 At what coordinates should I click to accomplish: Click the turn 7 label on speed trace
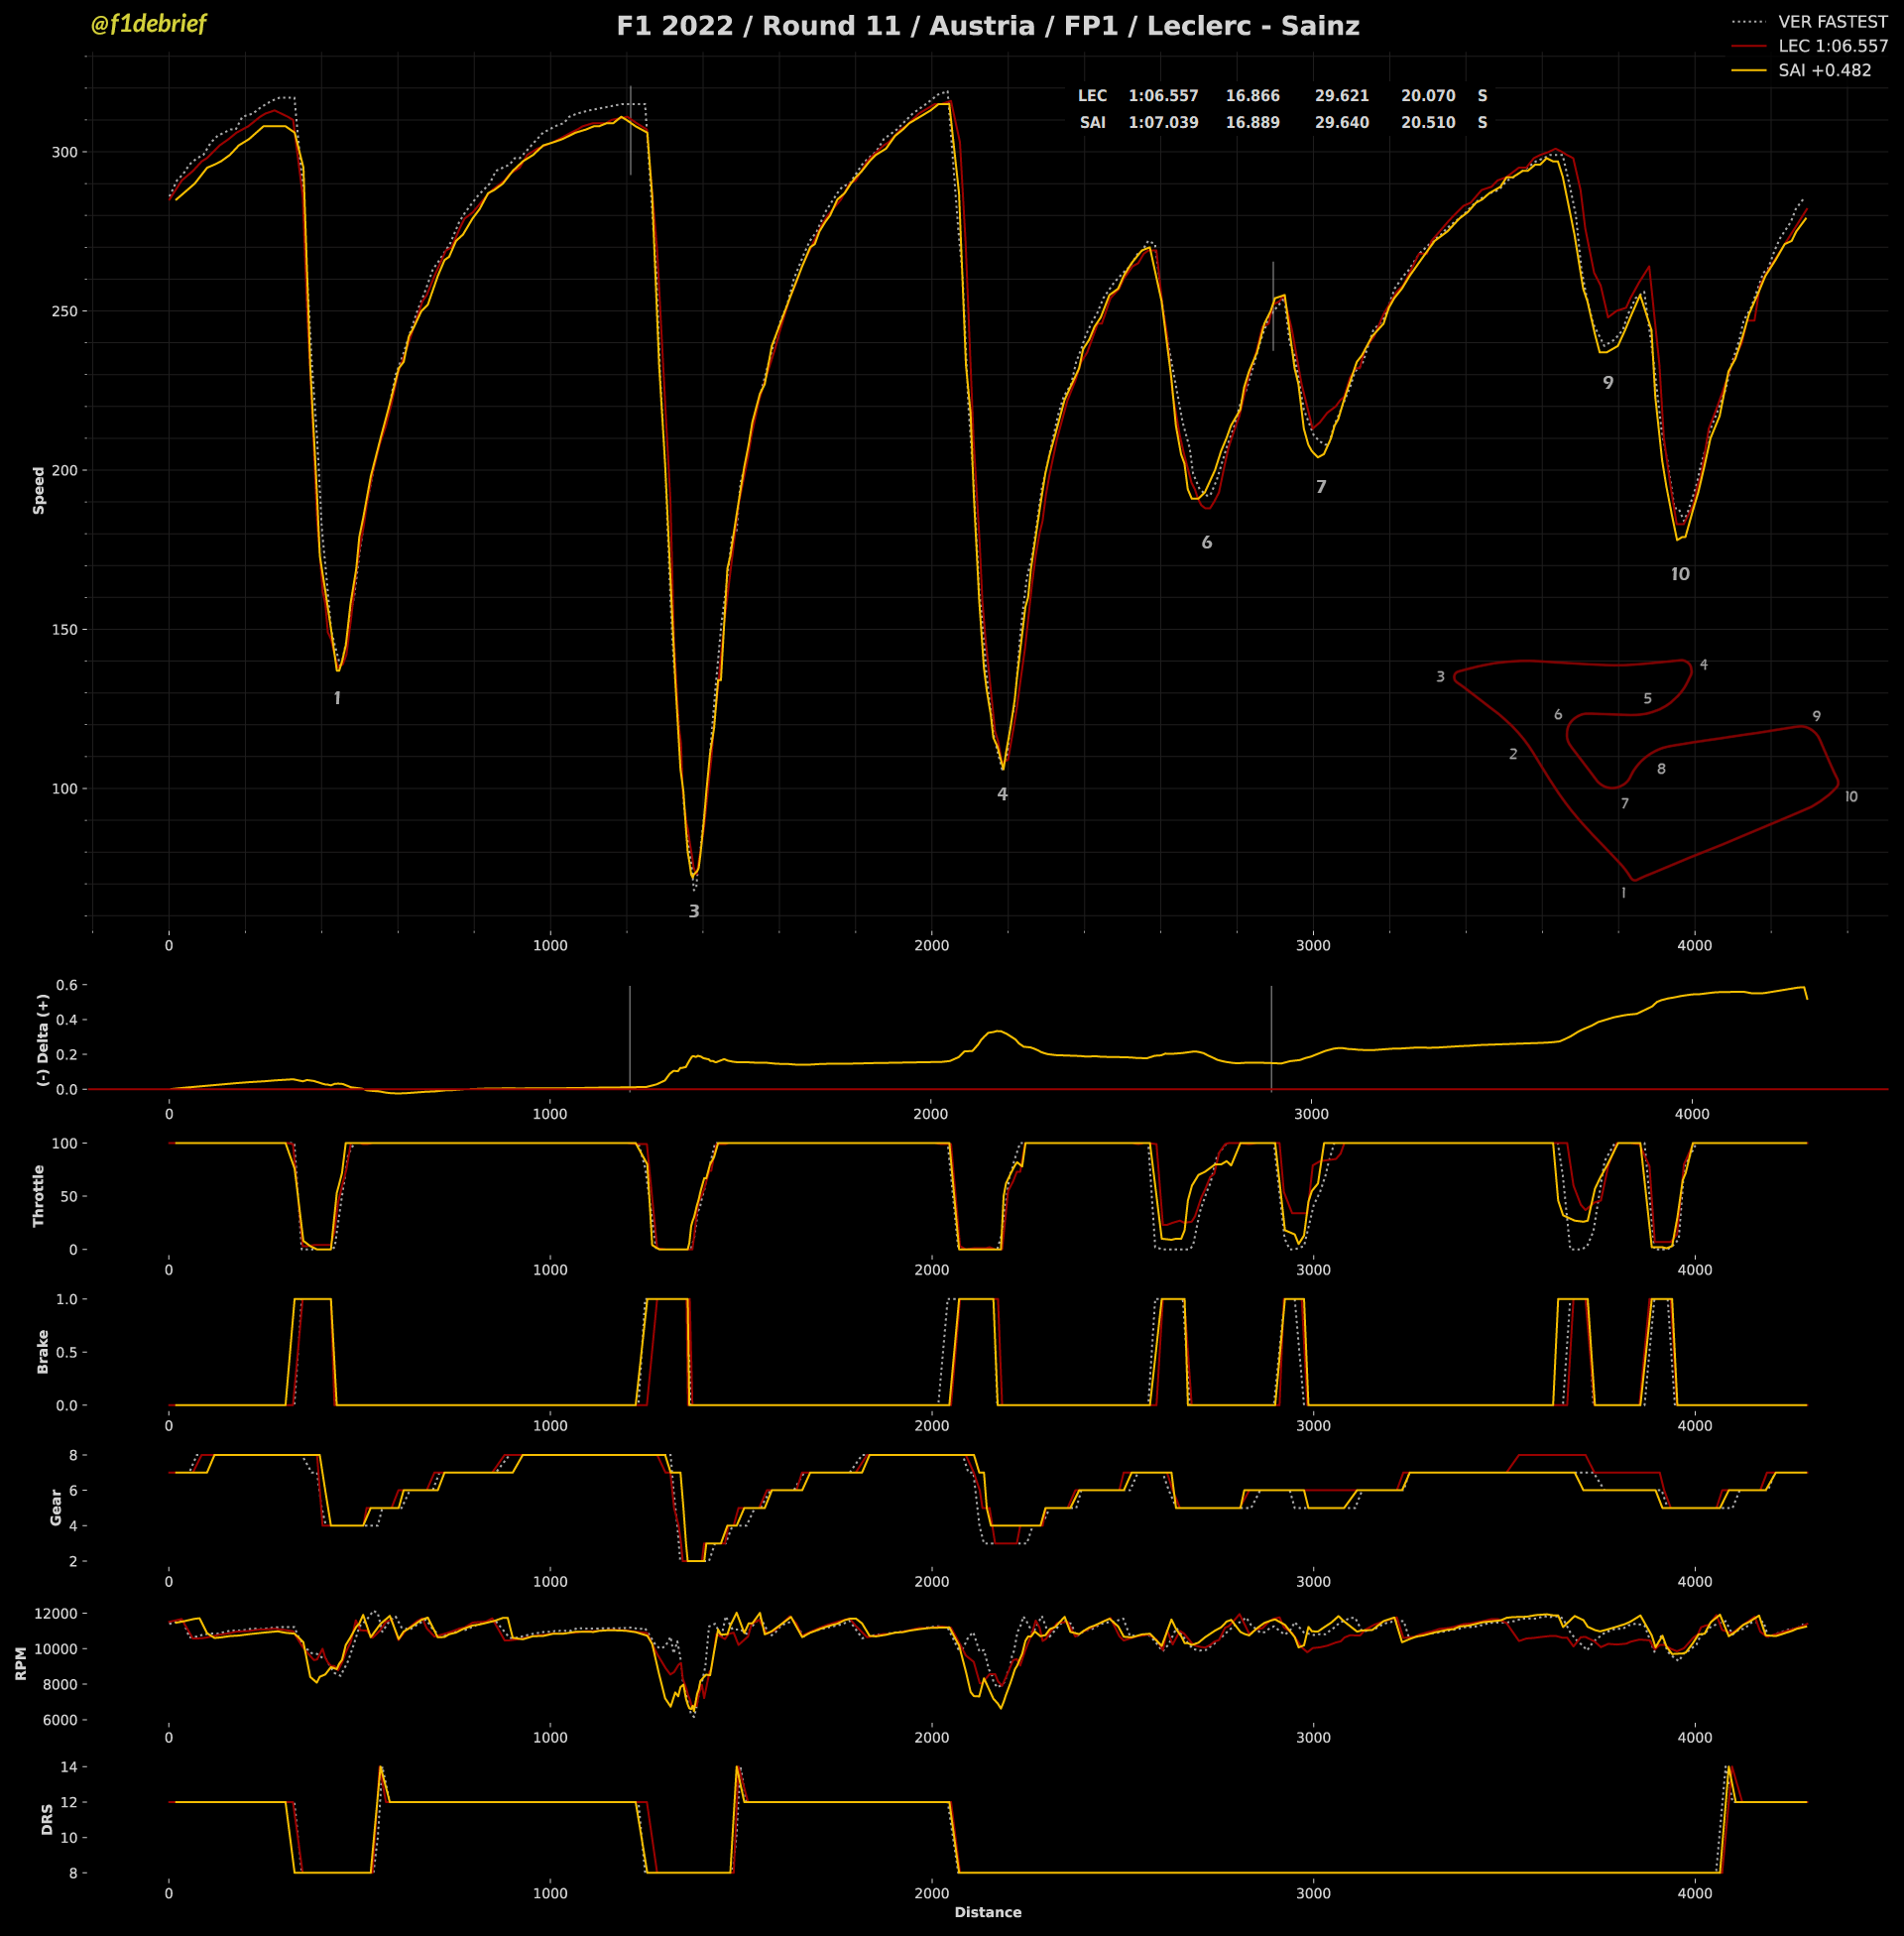click(x=1321, y=487)
